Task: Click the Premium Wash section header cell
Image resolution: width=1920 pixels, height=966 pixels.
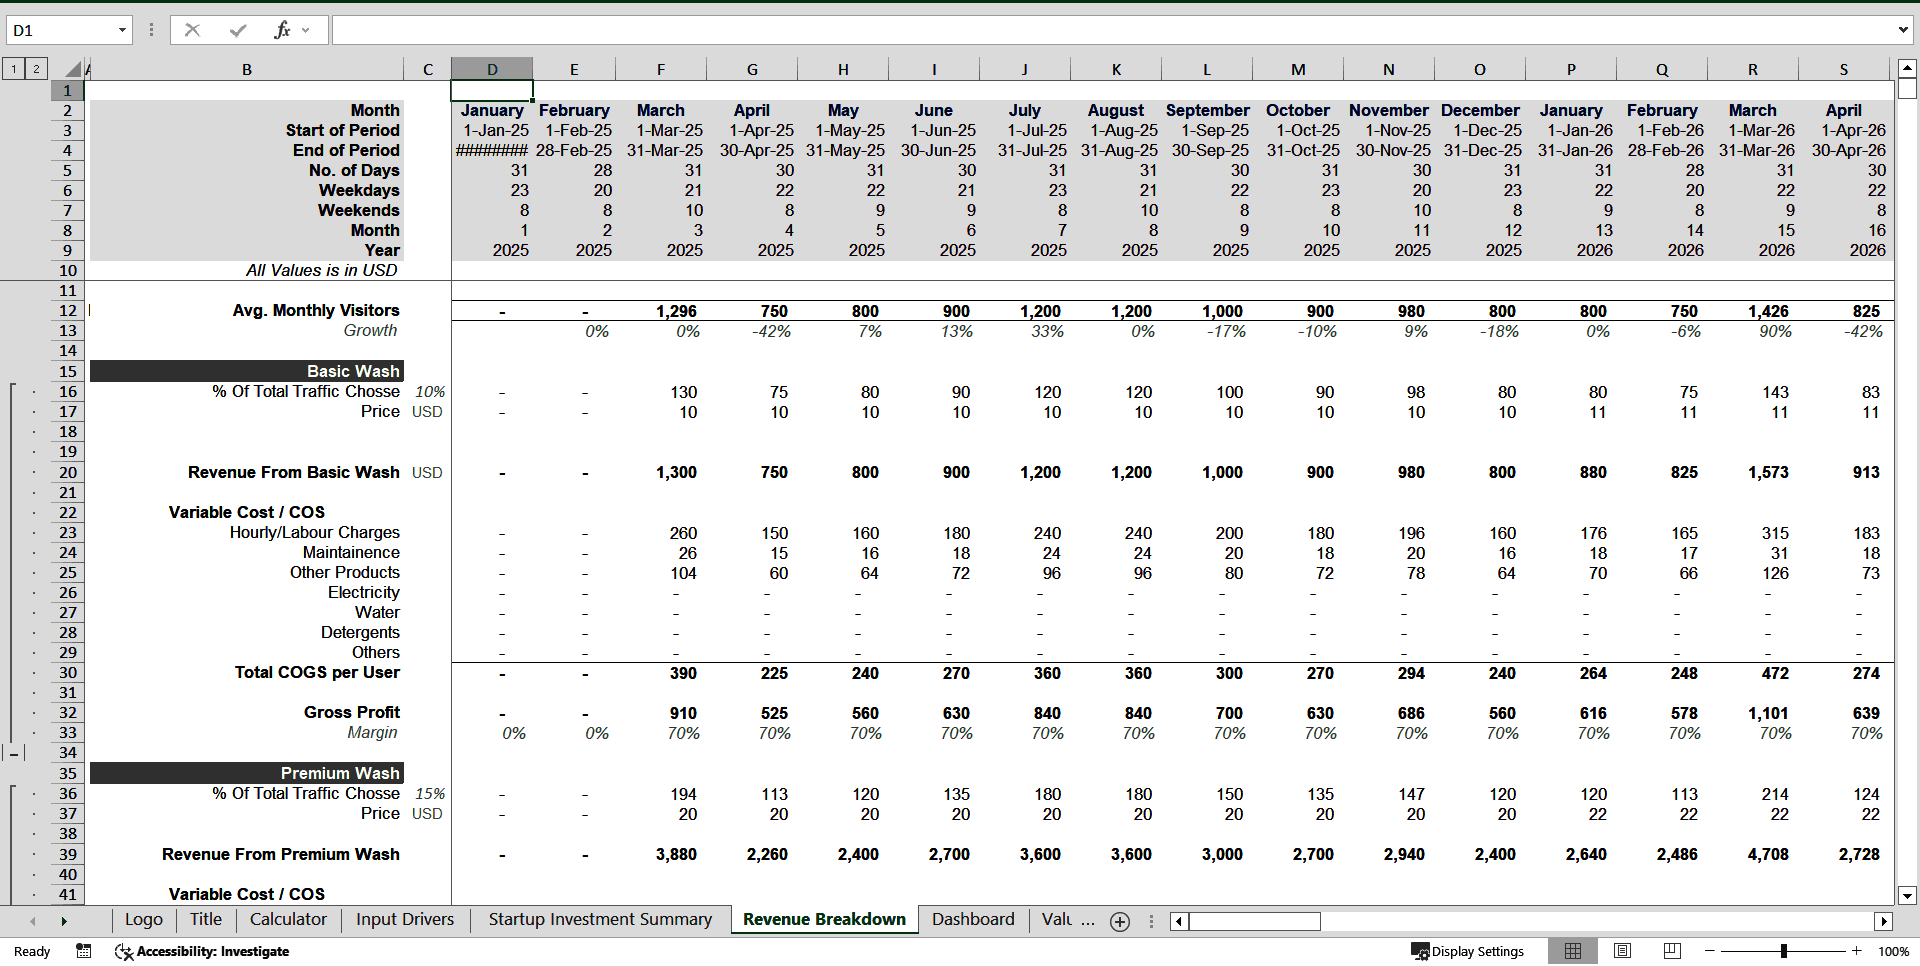Action: pos(247,773)
